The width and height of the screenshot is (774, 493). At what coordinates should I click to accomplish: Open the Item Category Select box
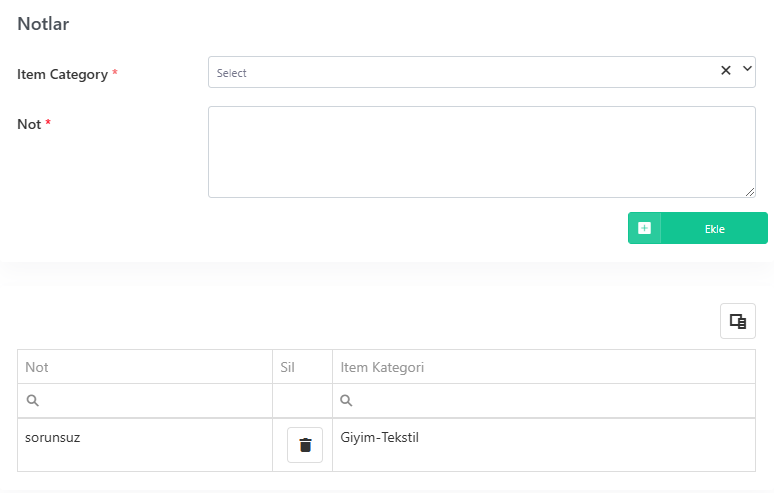482,72
